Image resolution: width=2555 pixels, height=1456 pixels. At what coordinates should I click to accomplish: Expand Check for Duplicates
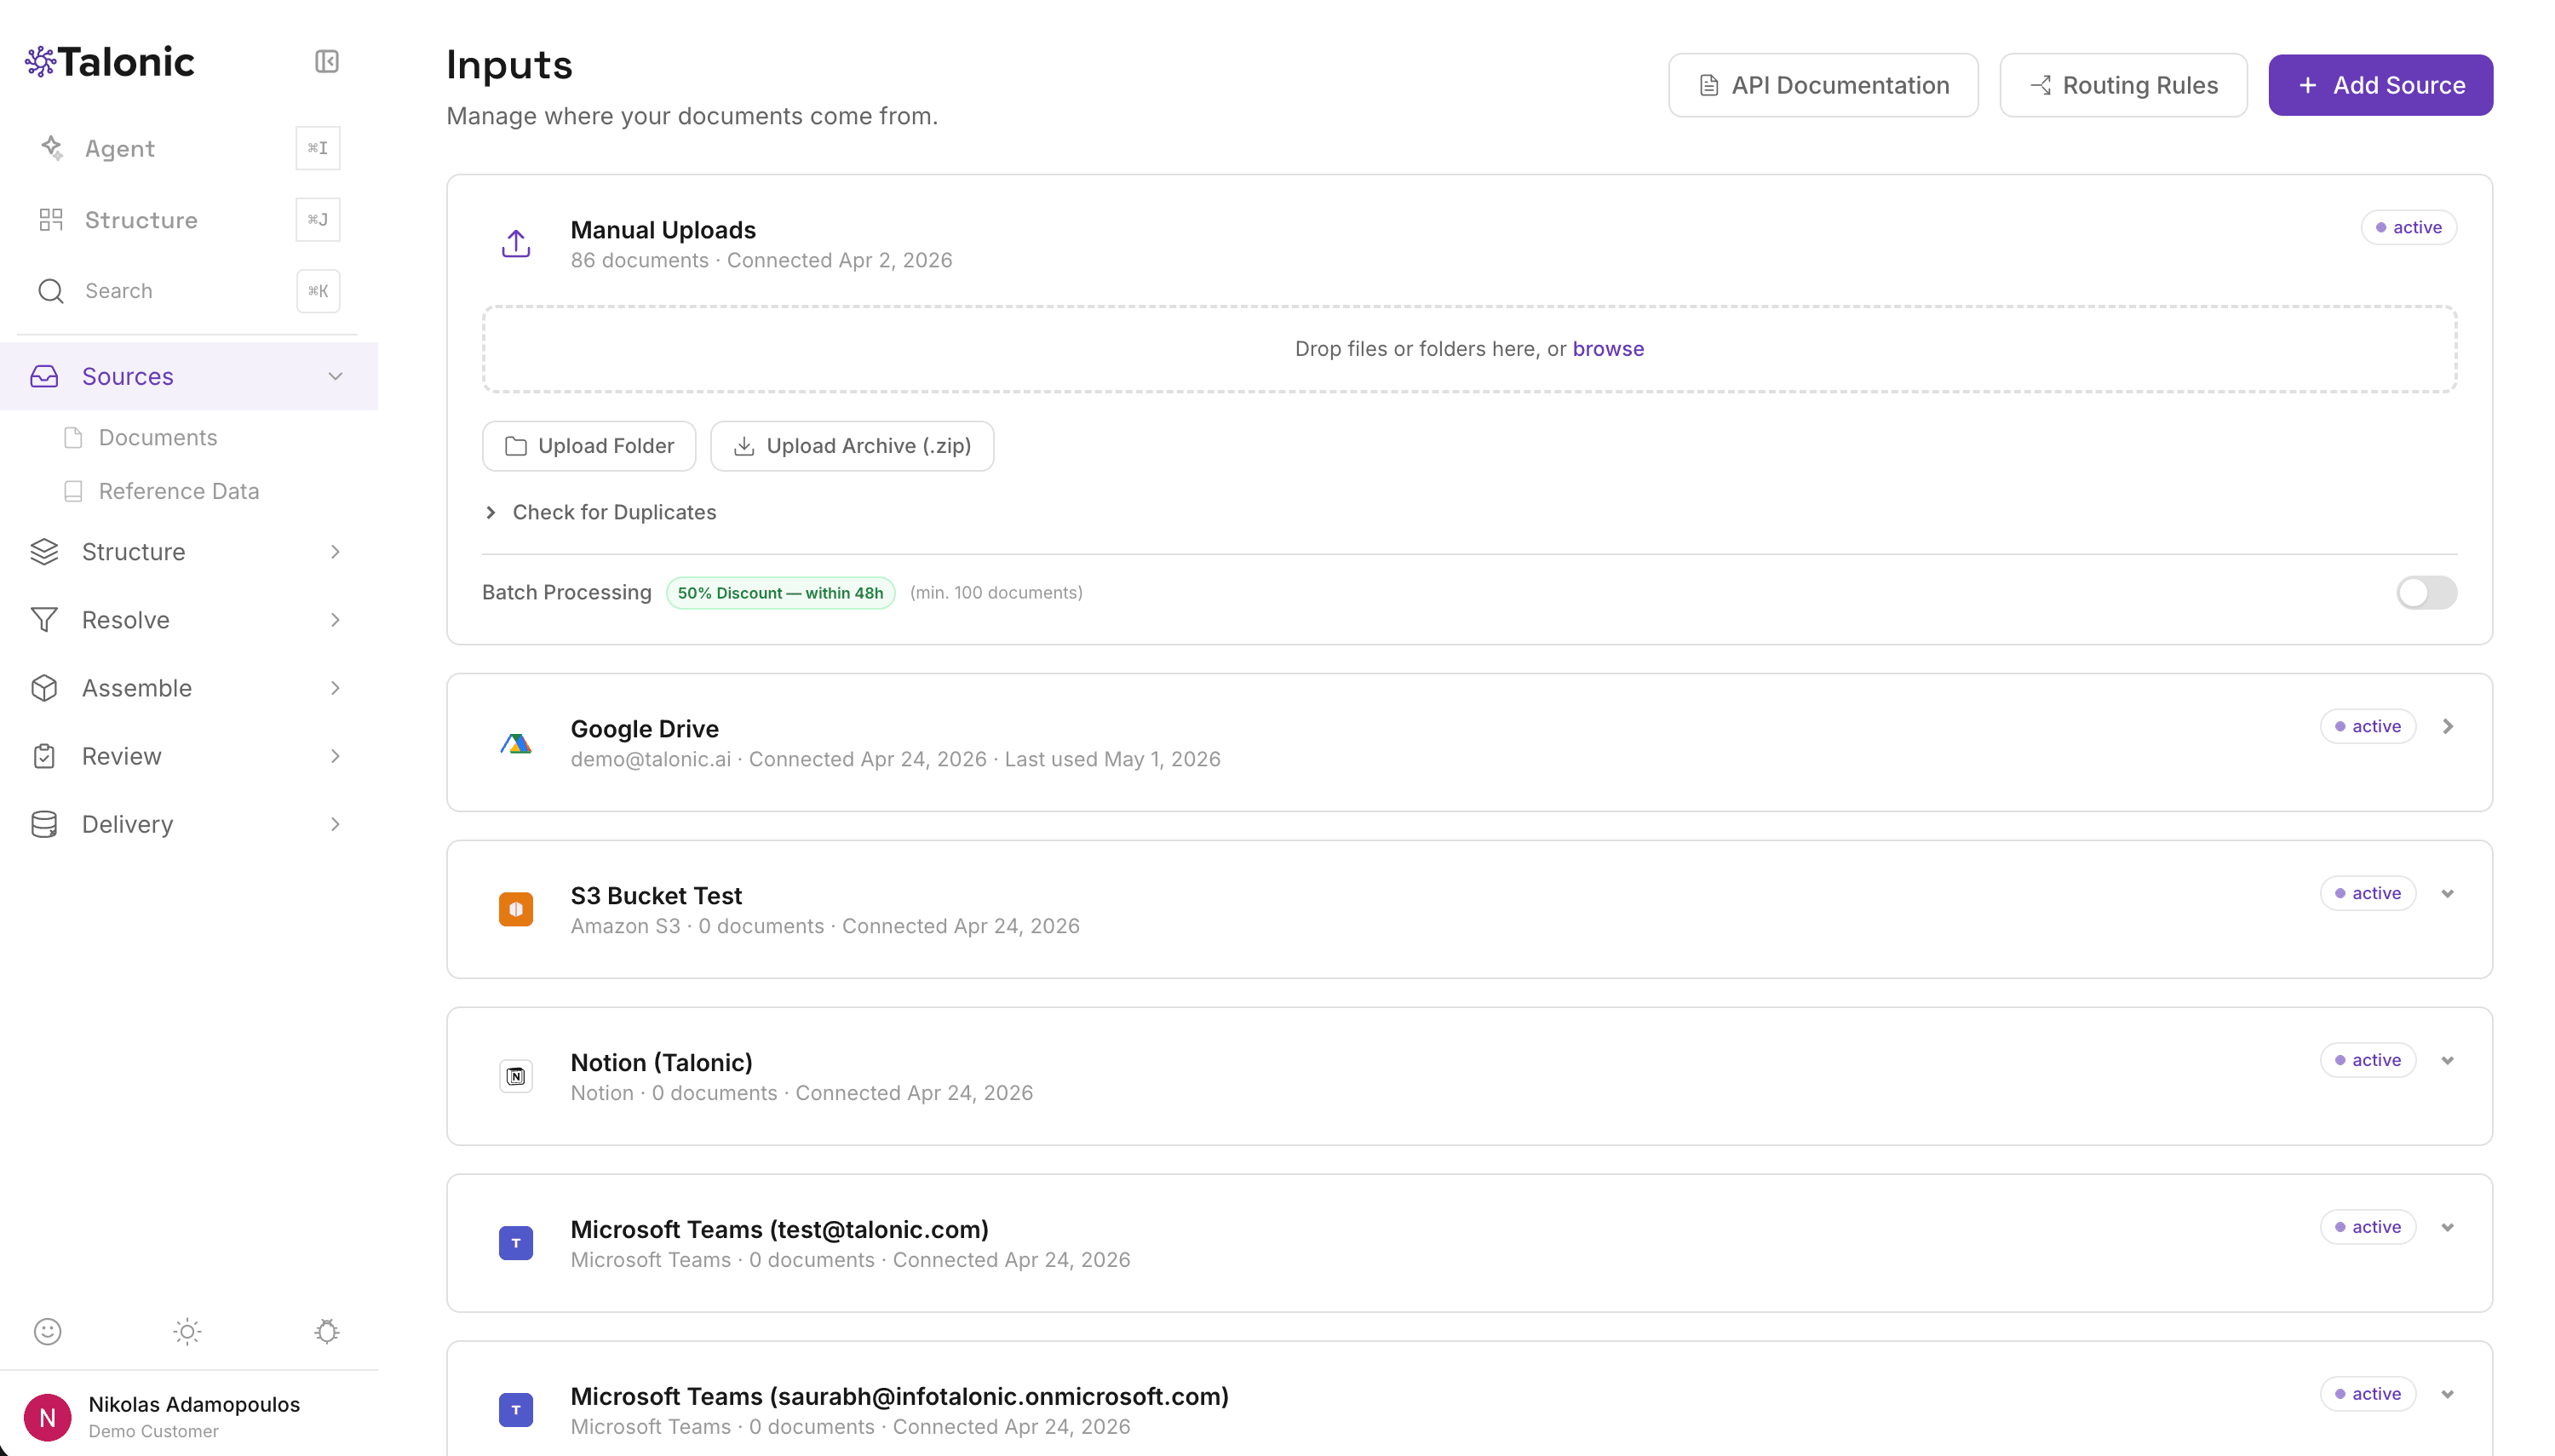coord(600,513)
